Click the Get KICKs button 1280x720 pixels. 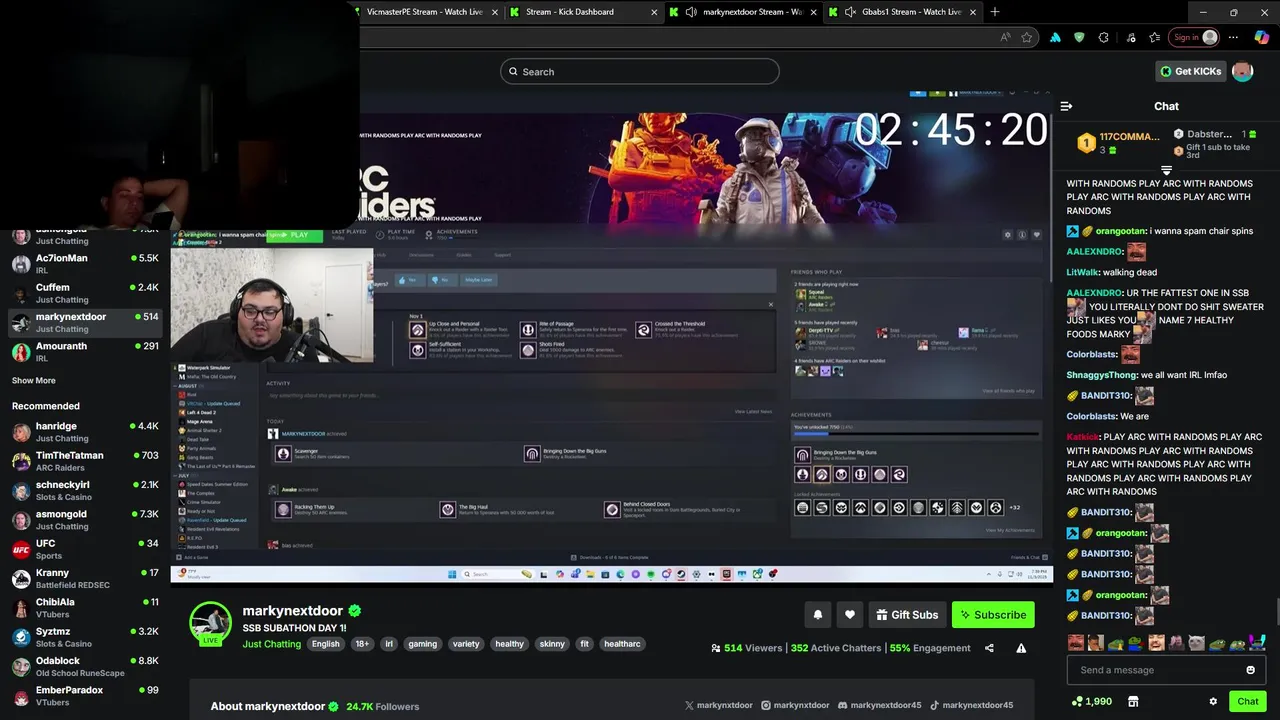(x=1190, y=71)
